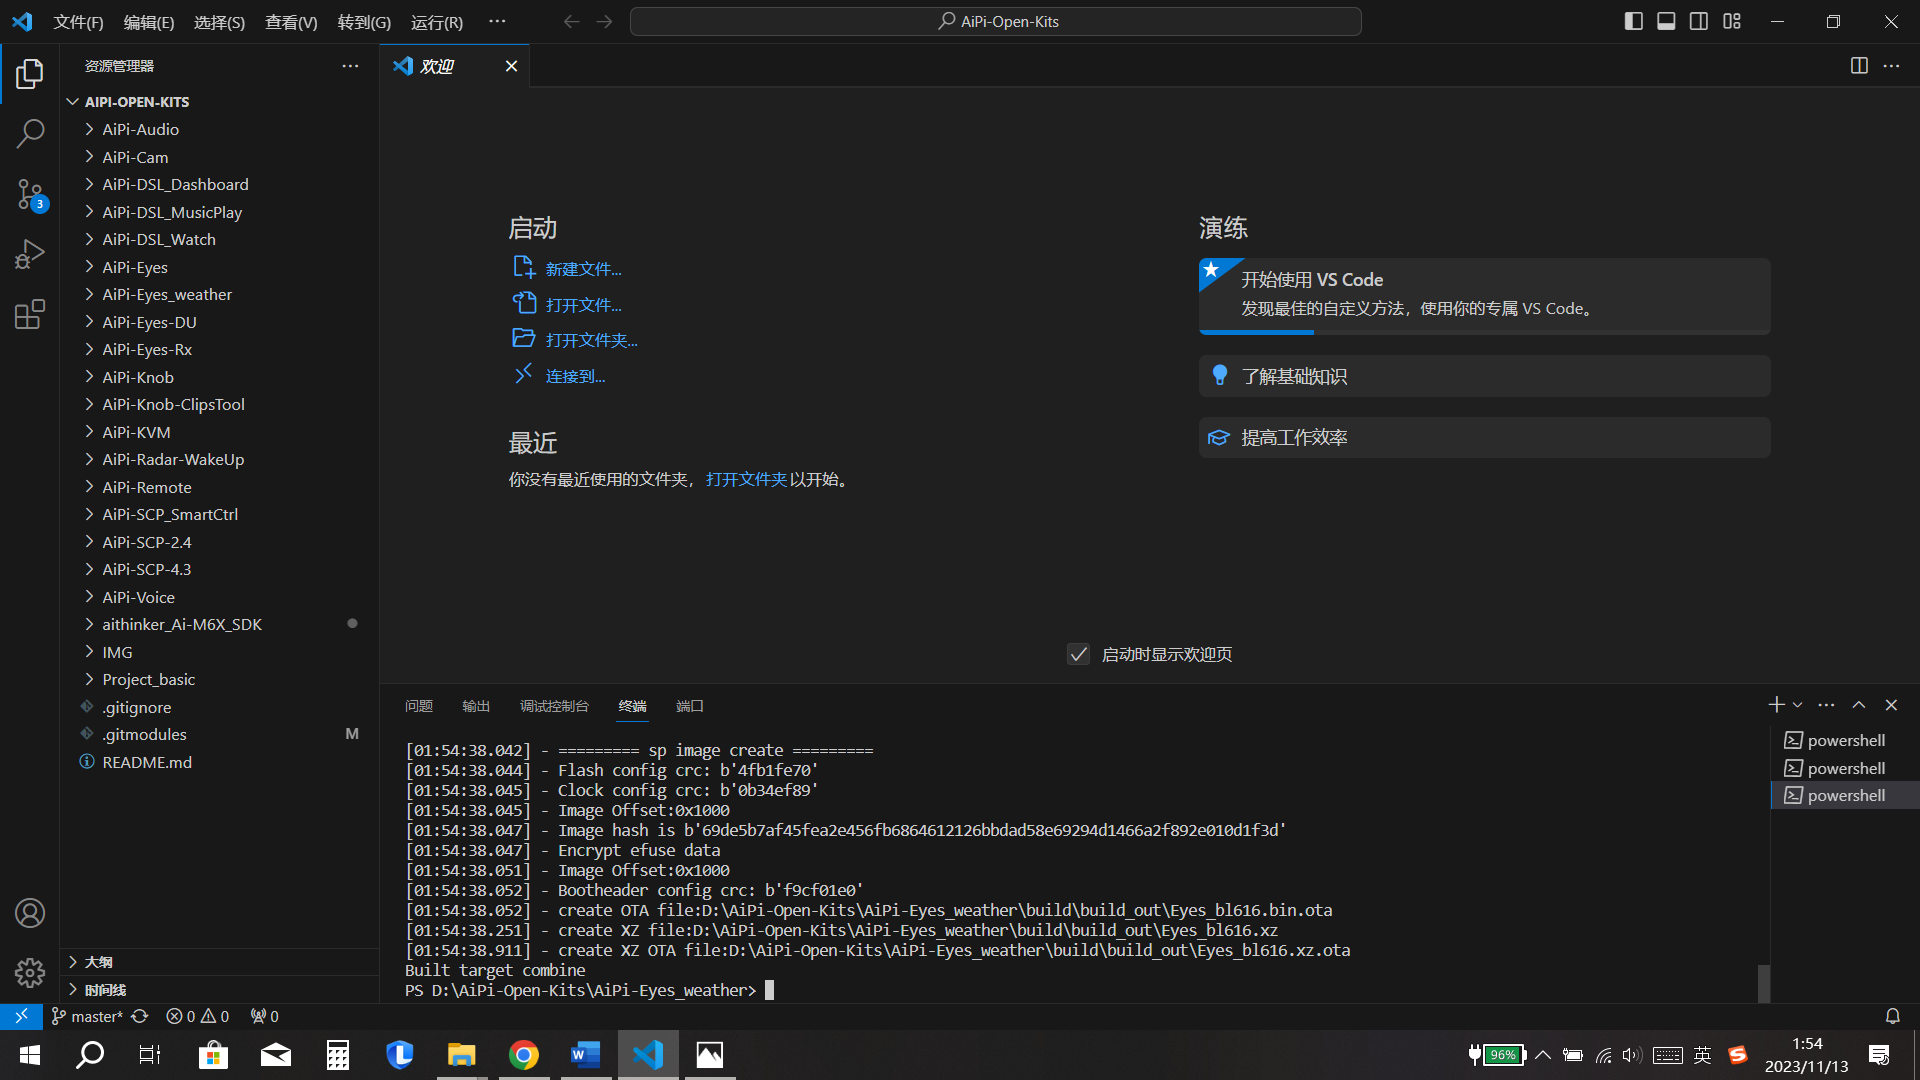1920x1080 pixels.
Task: Split the editor to the right
Action: 1859,66
